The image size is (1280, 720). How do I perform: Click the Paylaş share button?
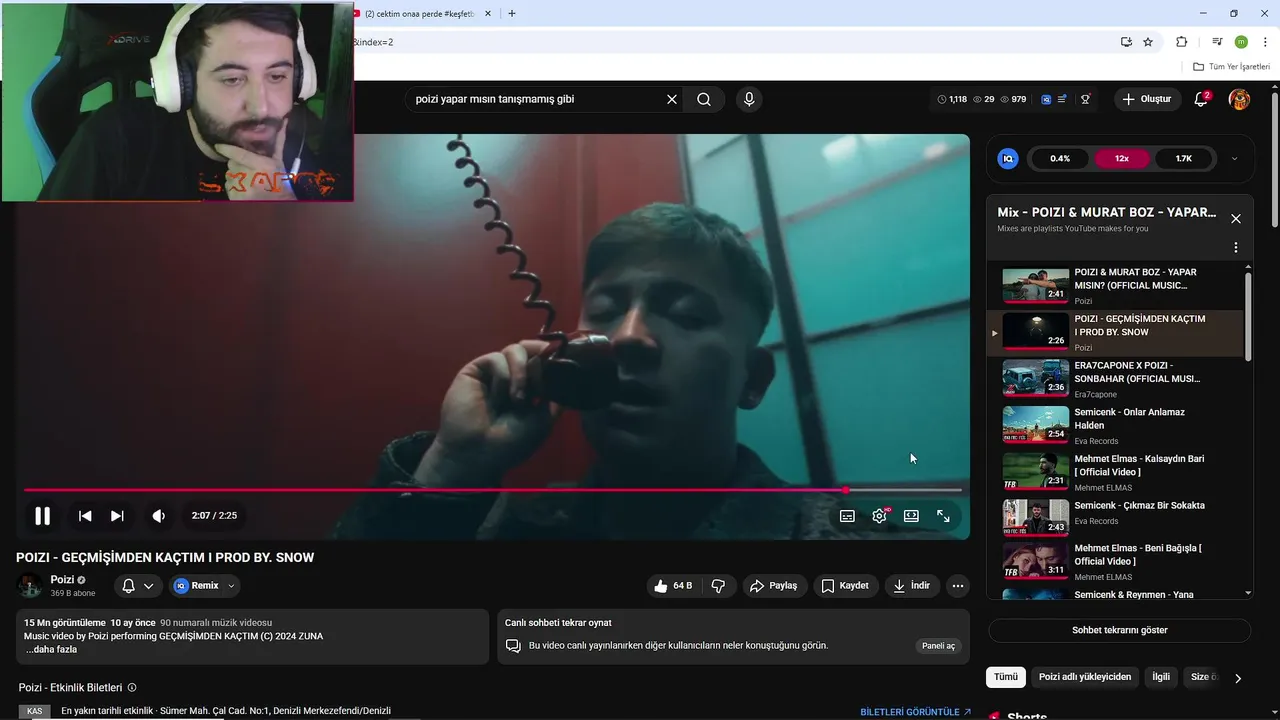pos(773,586)
